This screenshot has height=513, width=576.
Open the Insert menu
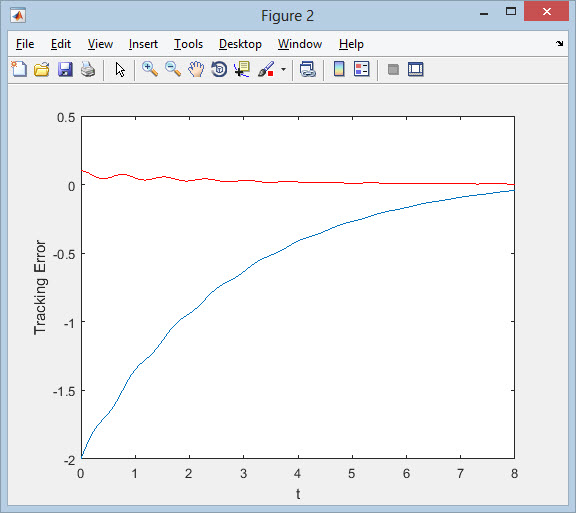tap(143, 44)
